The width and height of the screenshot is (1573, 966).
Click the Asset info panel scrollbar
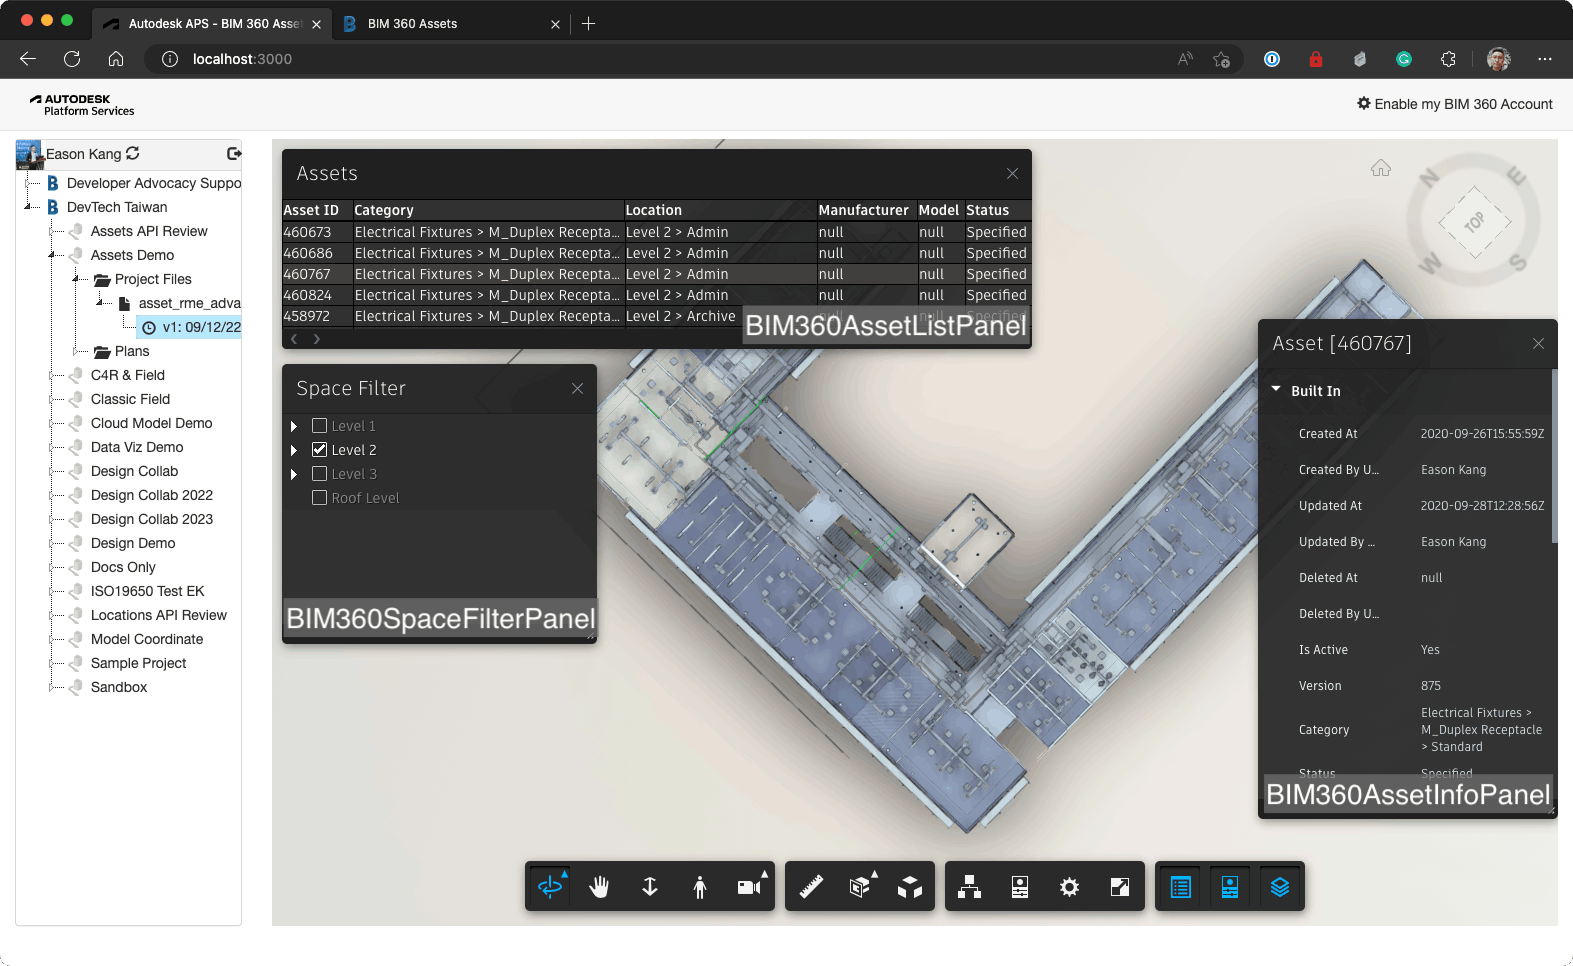(1554, 456)
